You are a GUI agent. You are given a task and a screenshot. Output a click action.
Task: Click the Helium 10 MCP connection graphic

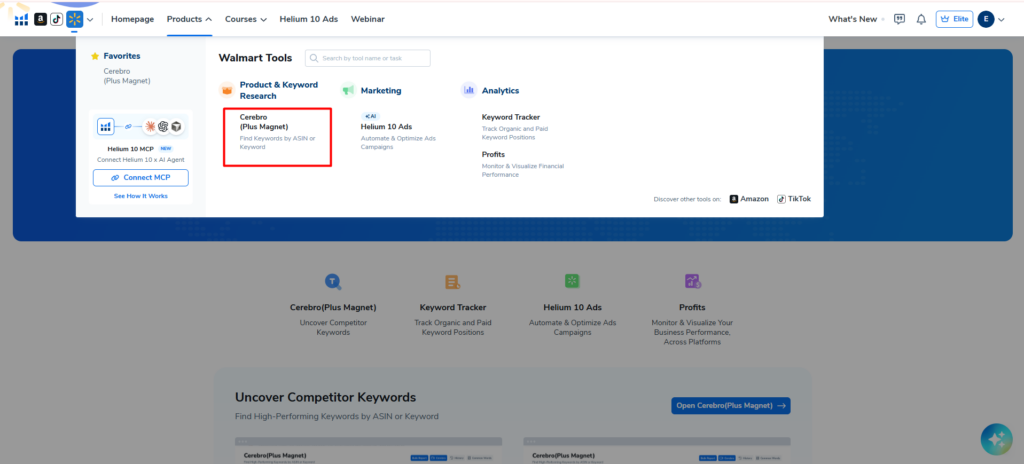[140, 126]
